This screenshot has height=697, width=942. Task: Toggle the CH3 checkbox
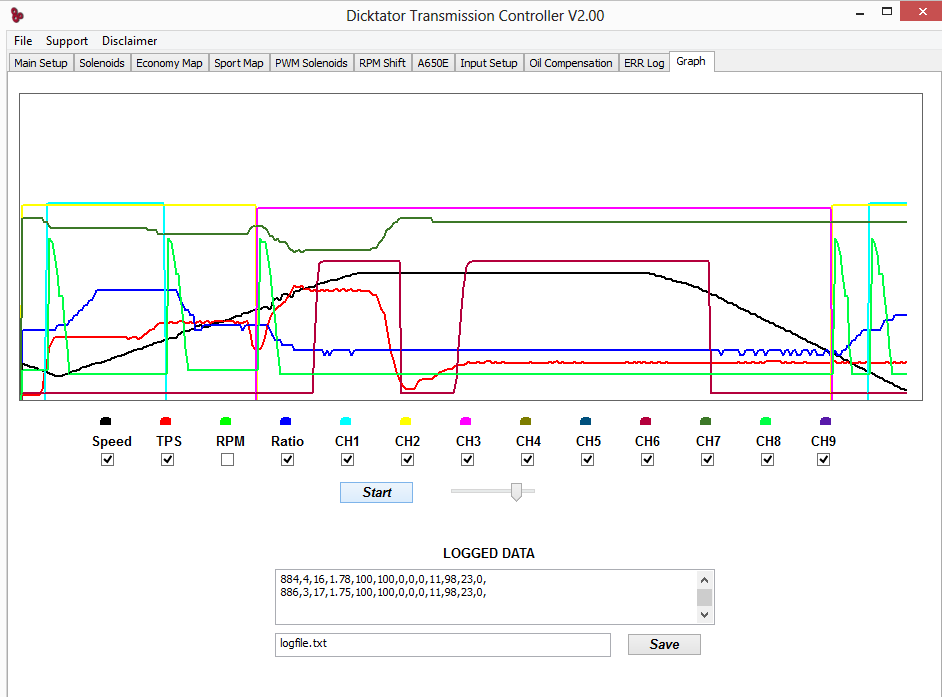point(467,460)
